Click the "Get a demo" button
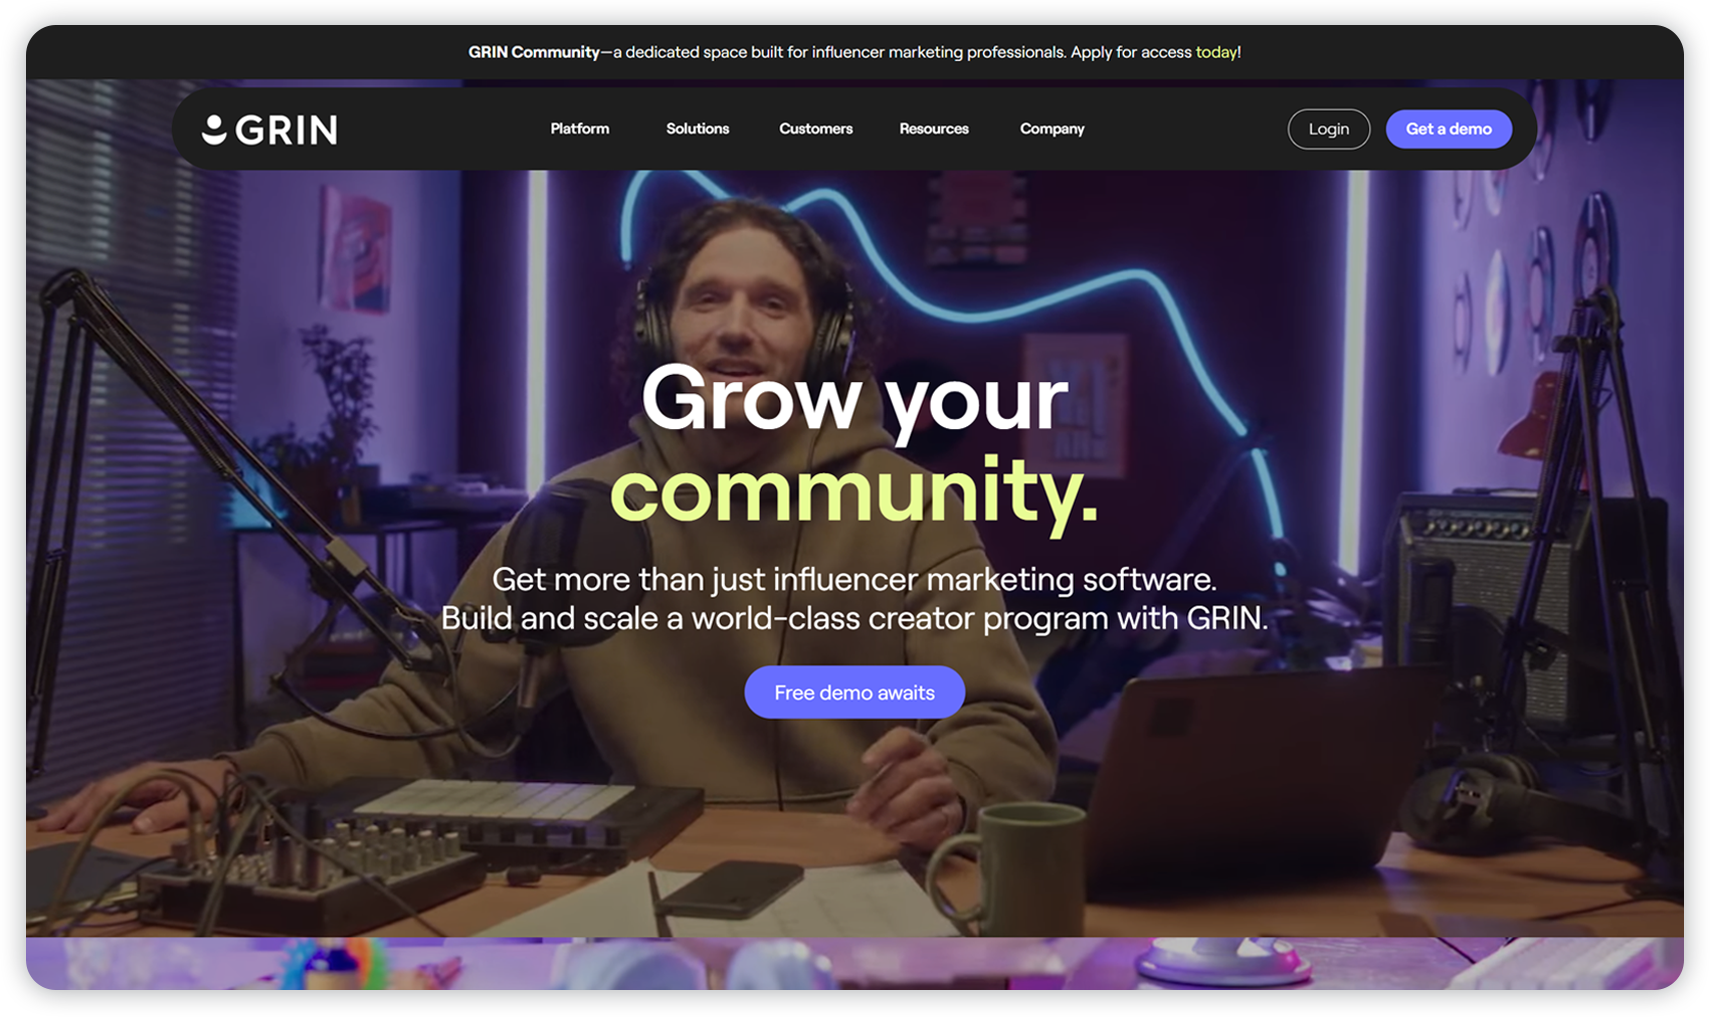1710x1017 pixels. click(x=1448, y=128)
